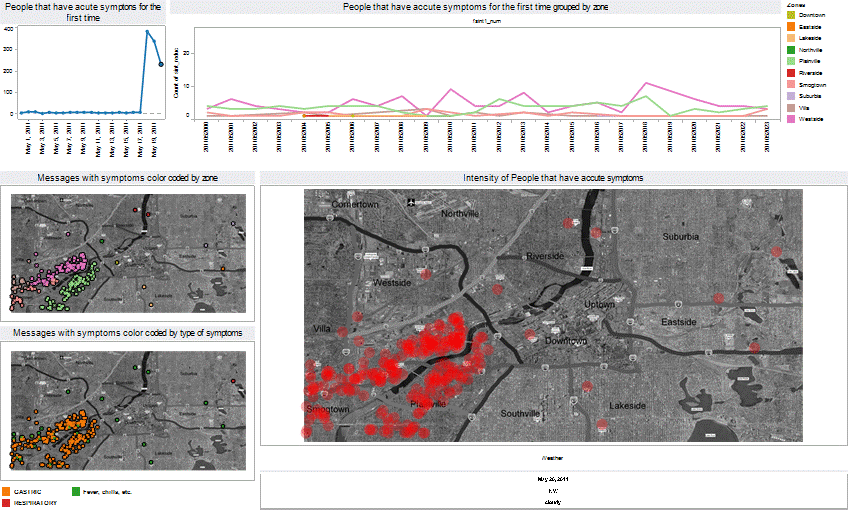Select the Riverside red legend swatch
Viewport: 848px width, 510px height.
[x=791, y=73]
